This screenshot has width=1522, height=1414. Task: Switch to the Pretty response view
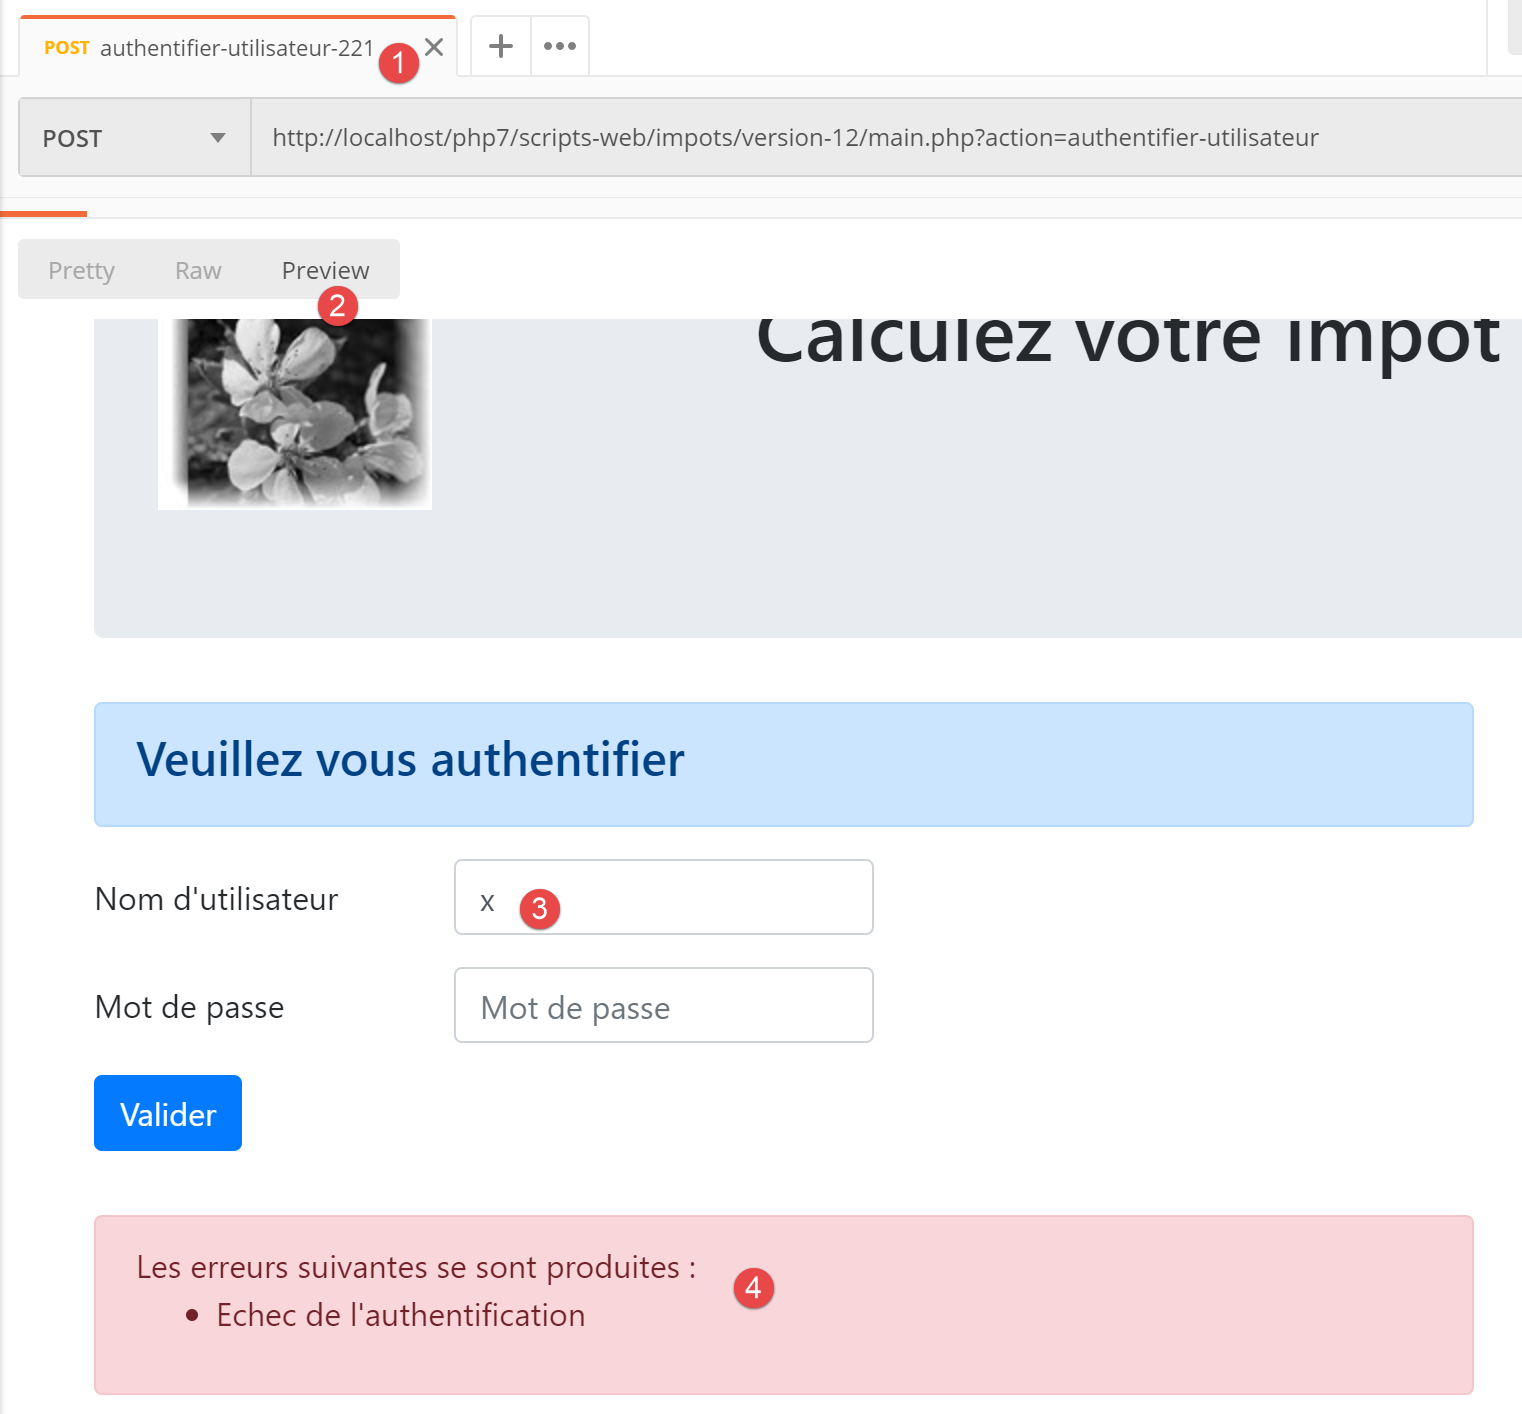81,270
